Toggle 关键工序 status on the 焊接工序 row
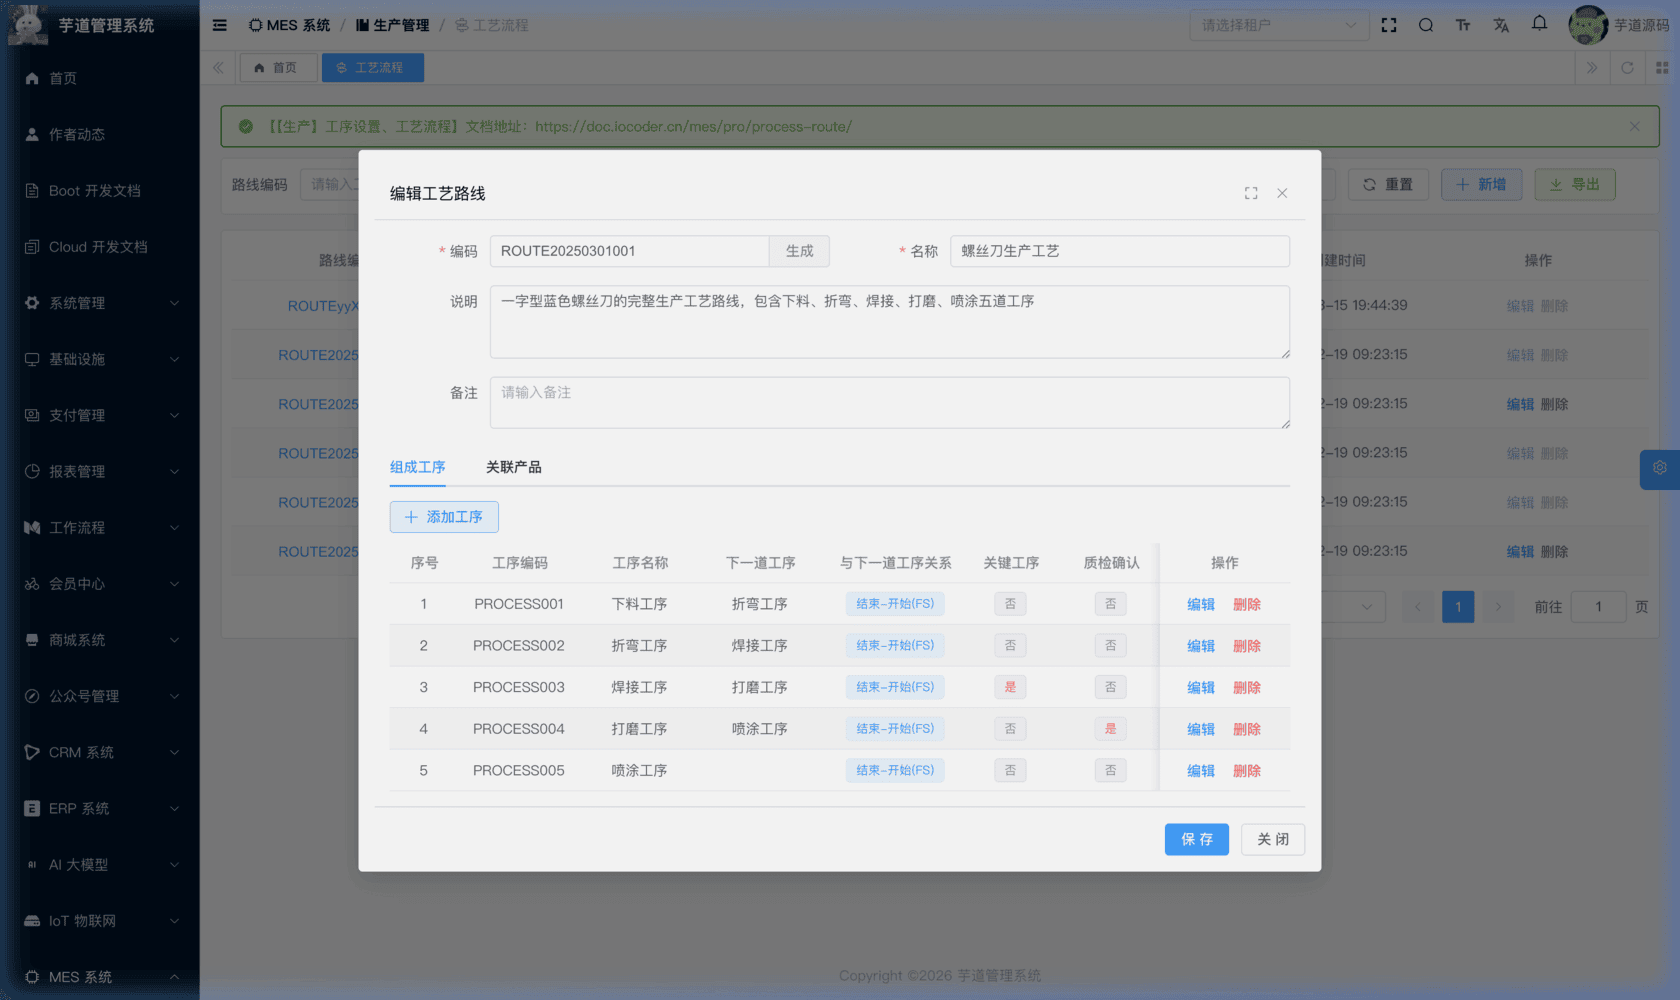The width and height of the screenshot is (1680, 1000). coord(1010,687)
